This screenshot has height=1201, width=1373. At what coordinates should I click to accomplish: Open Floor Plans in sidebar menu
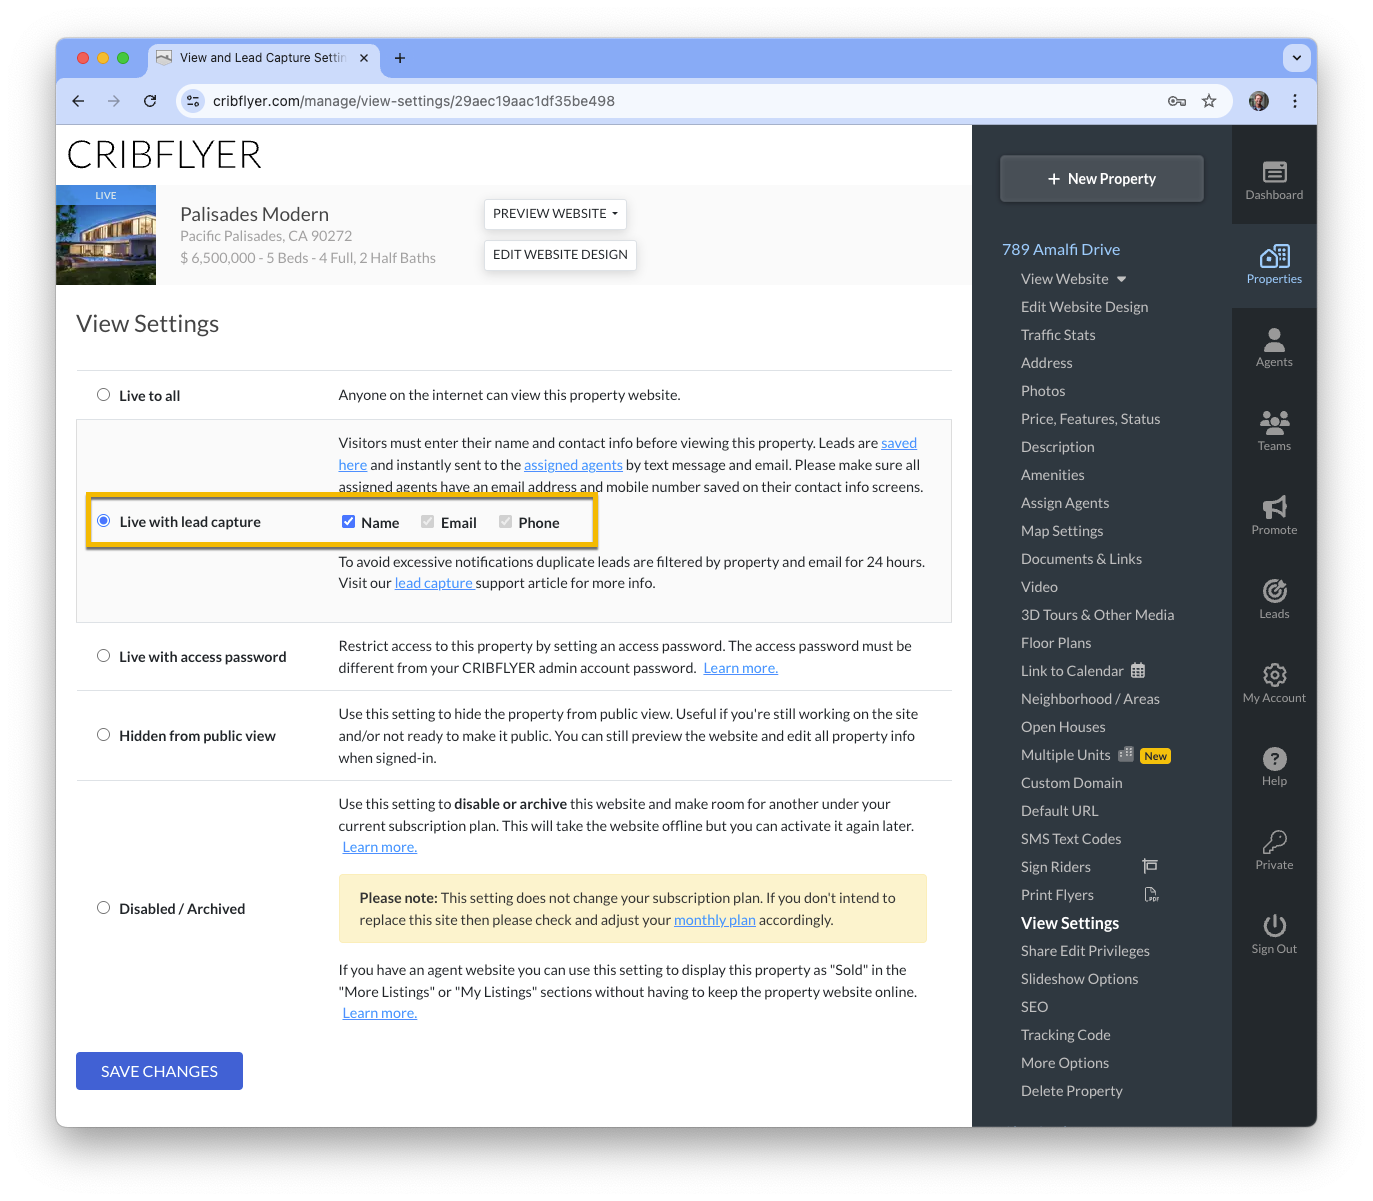(1056, 643)
